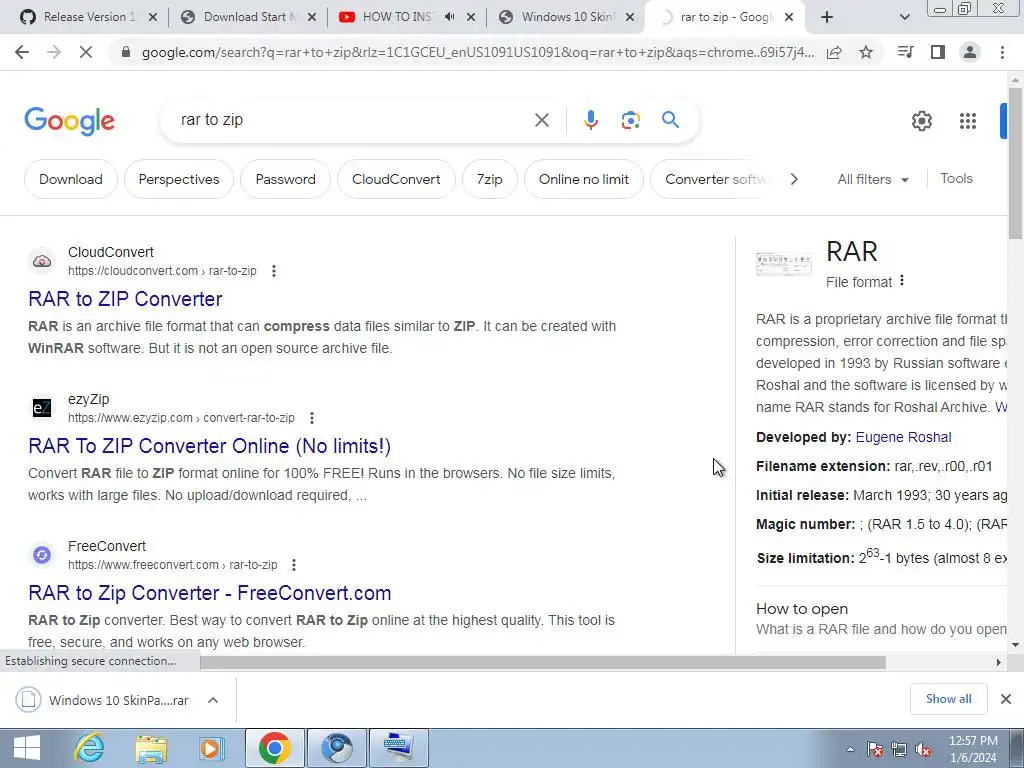Open the on-screen keyboard taskbar icon
This screenshot has height=768, width=1024.
click(399, 748)
